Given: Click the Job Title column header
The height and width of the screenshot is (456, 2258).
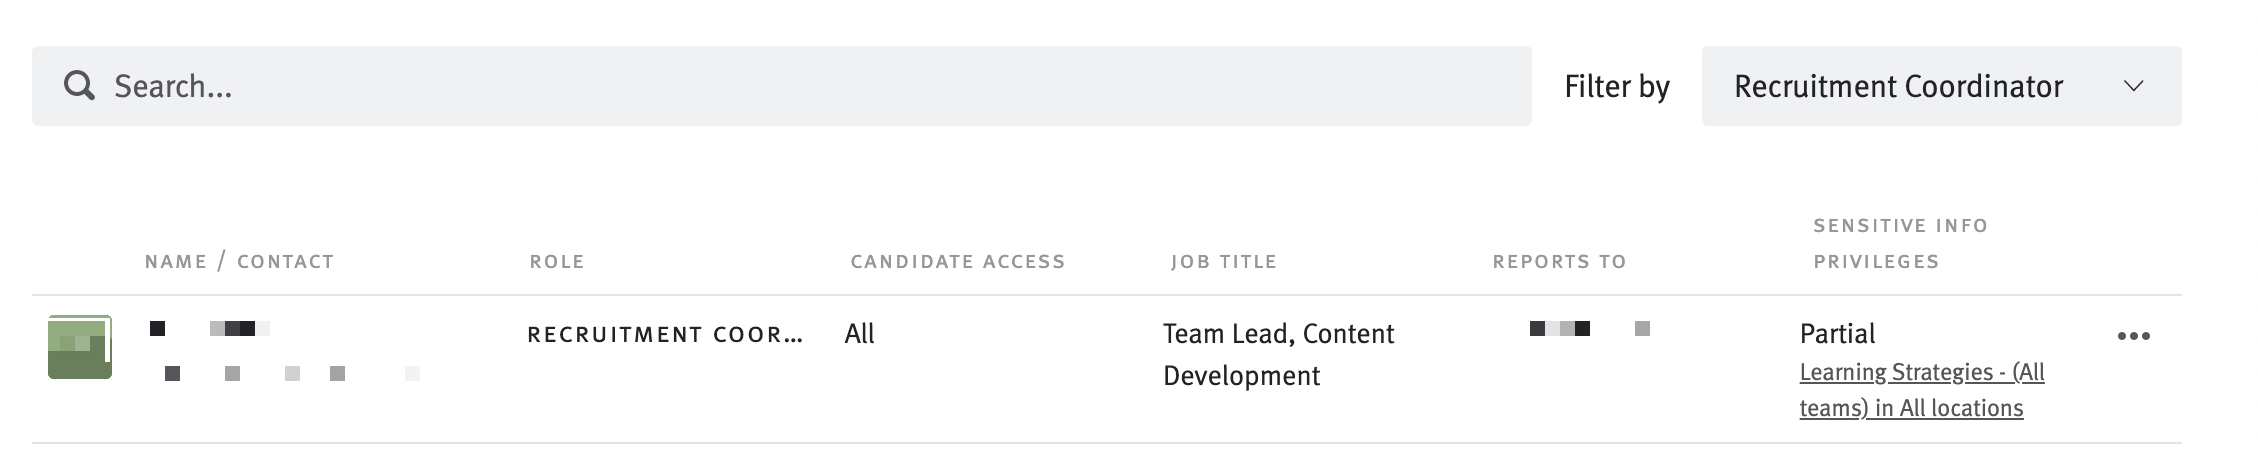Looking at the screenshot, I should tap(1224, 262).
